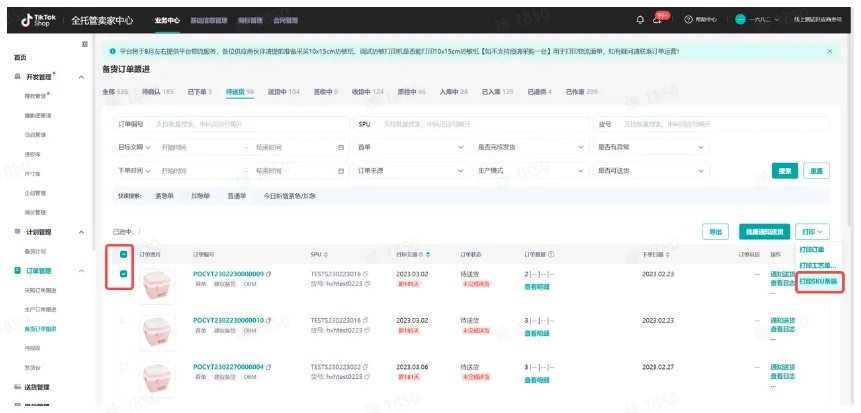Select 今日新增紧急/加急 quick filter
Screen dimensions: 861x413
pos(289,196)
